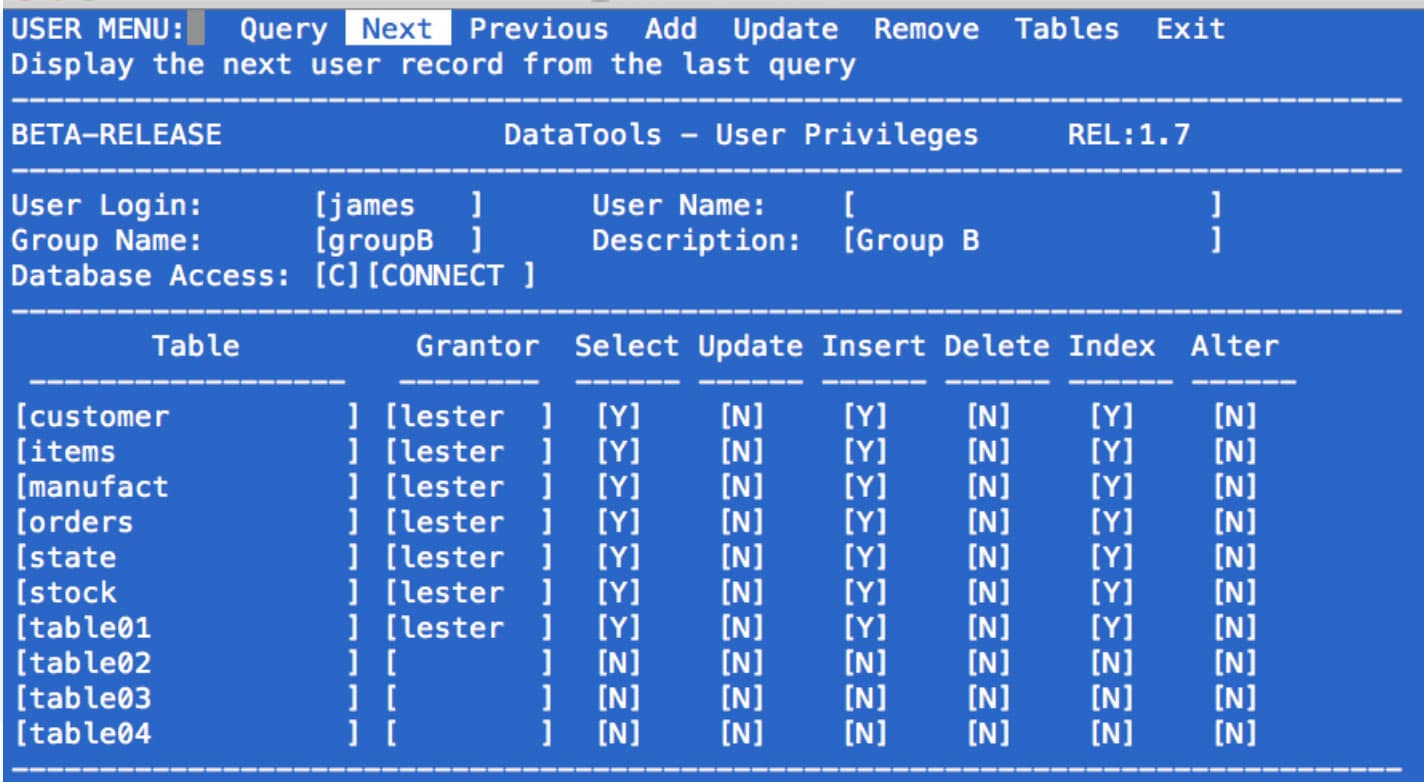Click the empty Grantor field for table03
Viewport: 1424px width, 782px height.
(468, 698)
